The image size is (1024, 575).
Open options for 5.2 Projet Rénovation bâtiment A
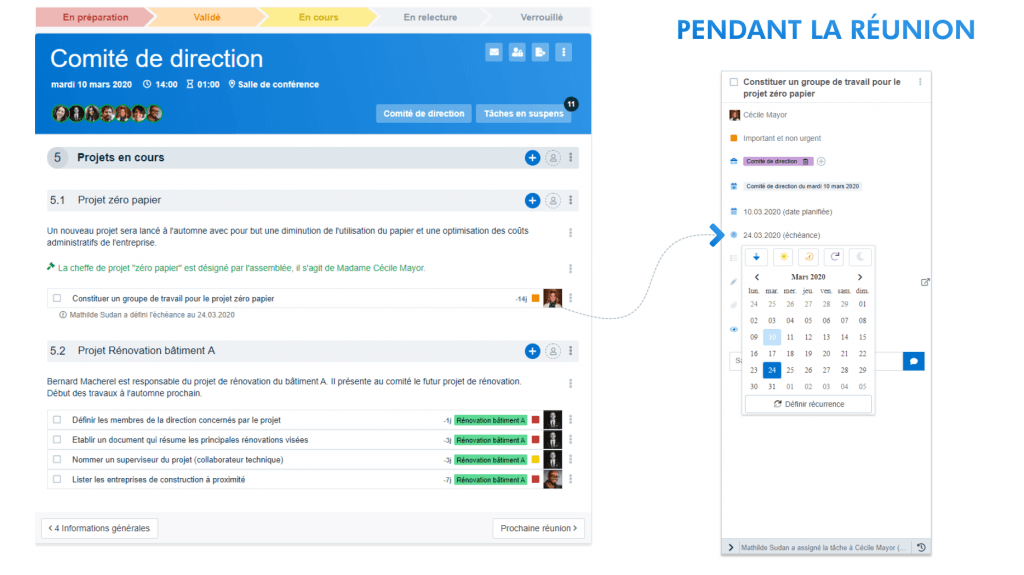click(571, 351)
